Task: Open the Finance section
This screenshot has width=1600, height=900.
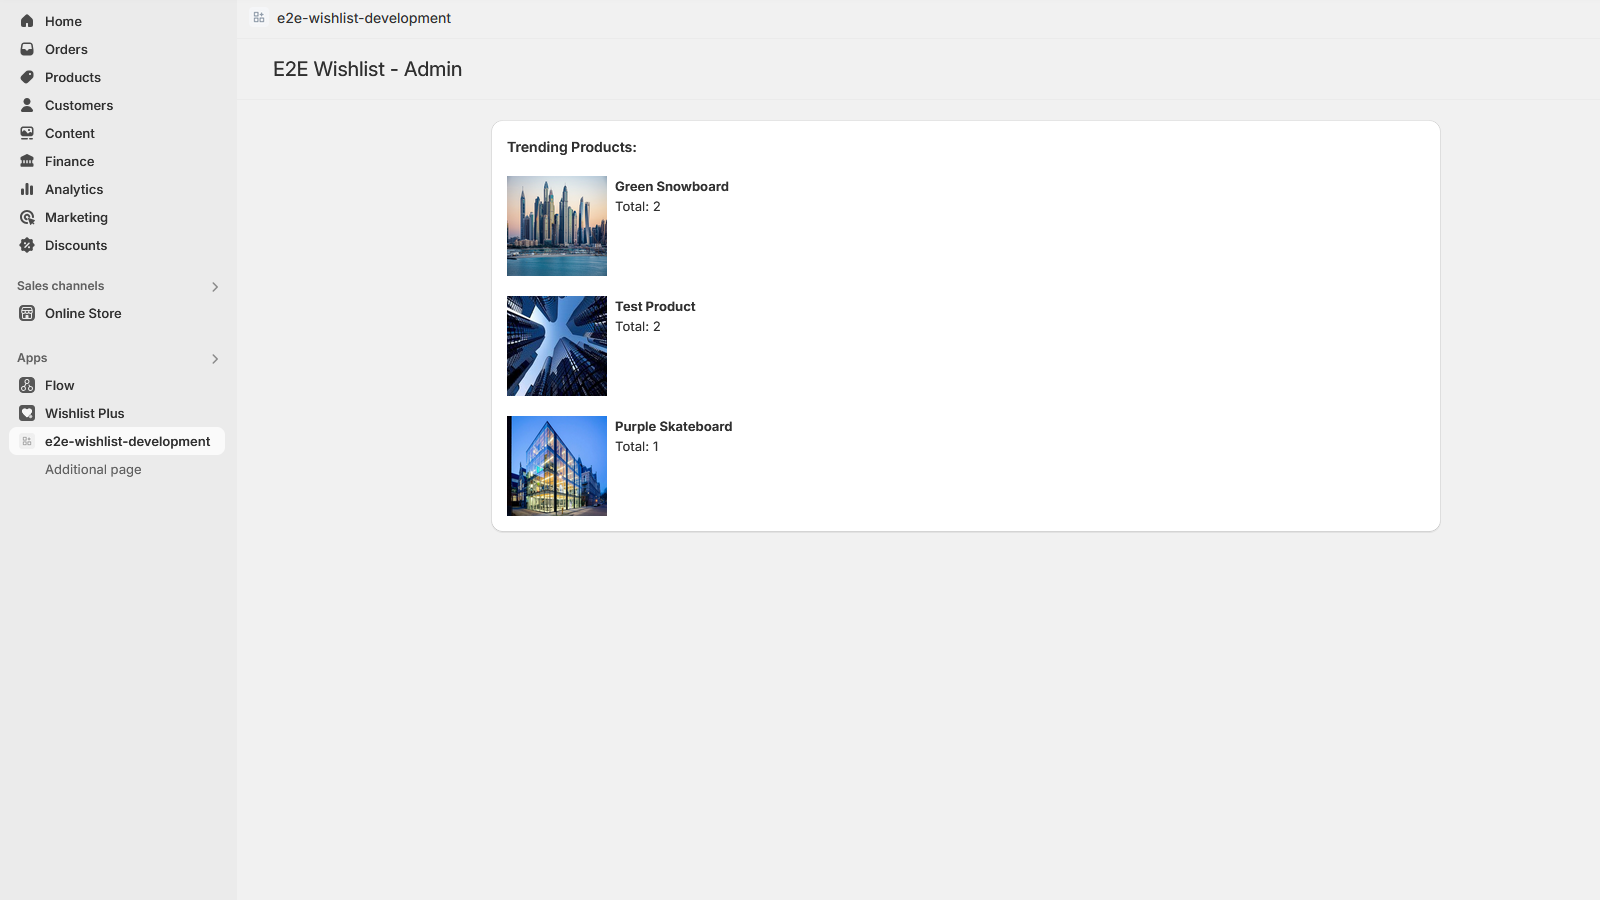Action: (117, 161)
